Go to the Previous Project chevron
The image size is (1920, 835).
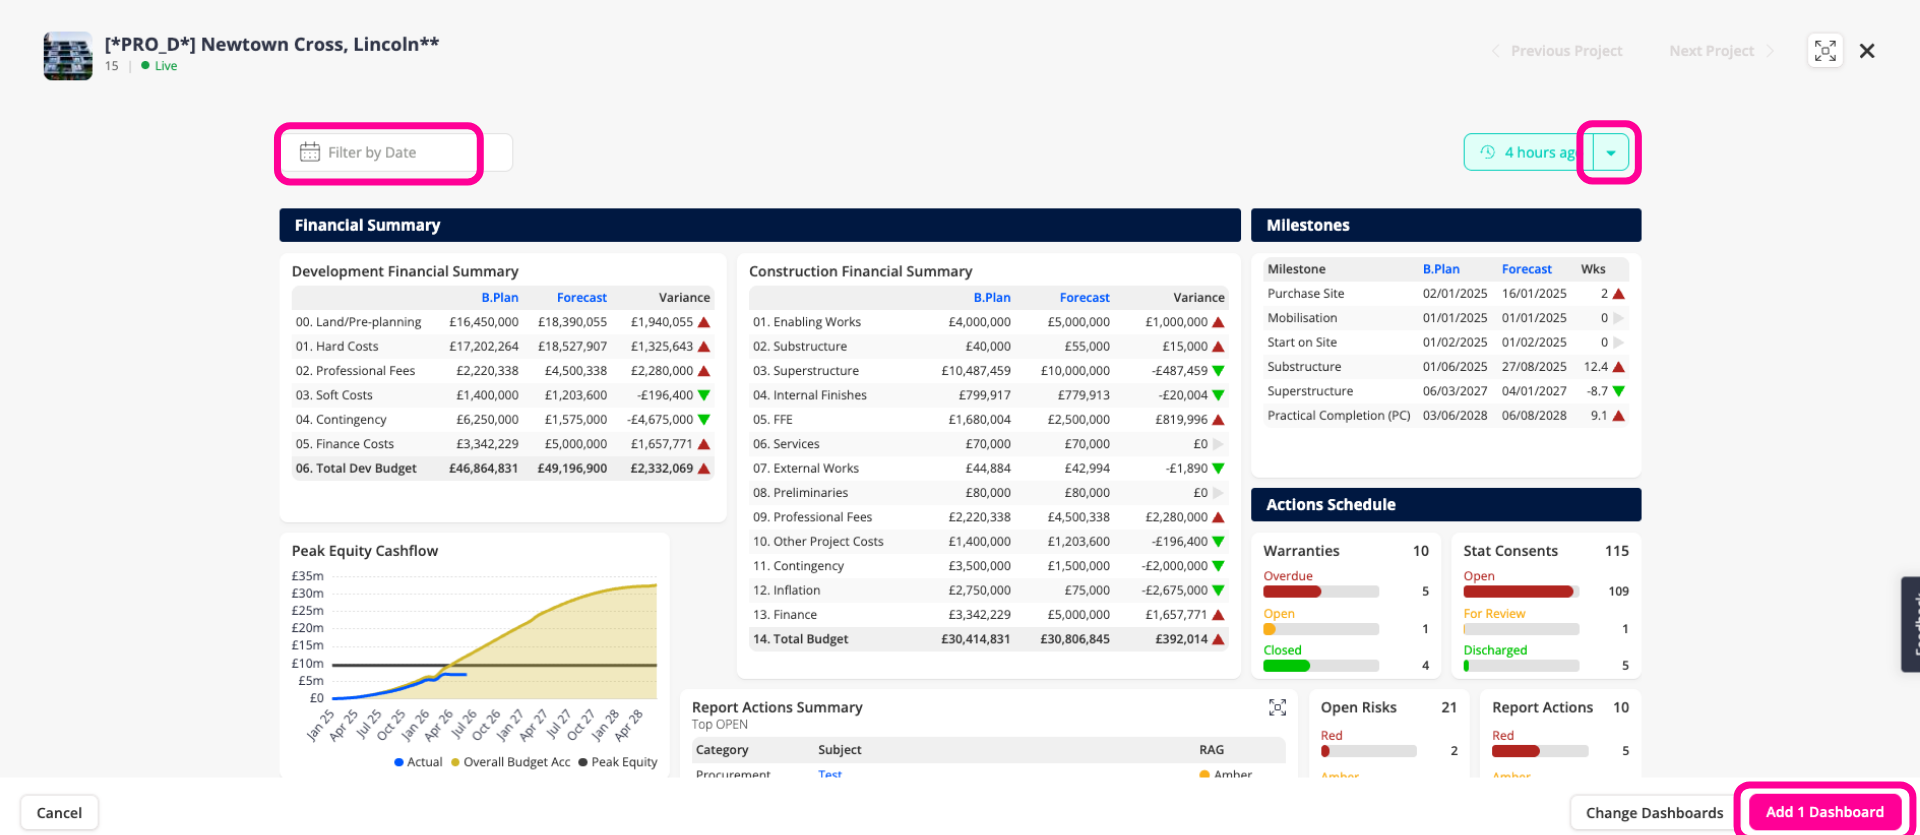[x=1496, y=51]
